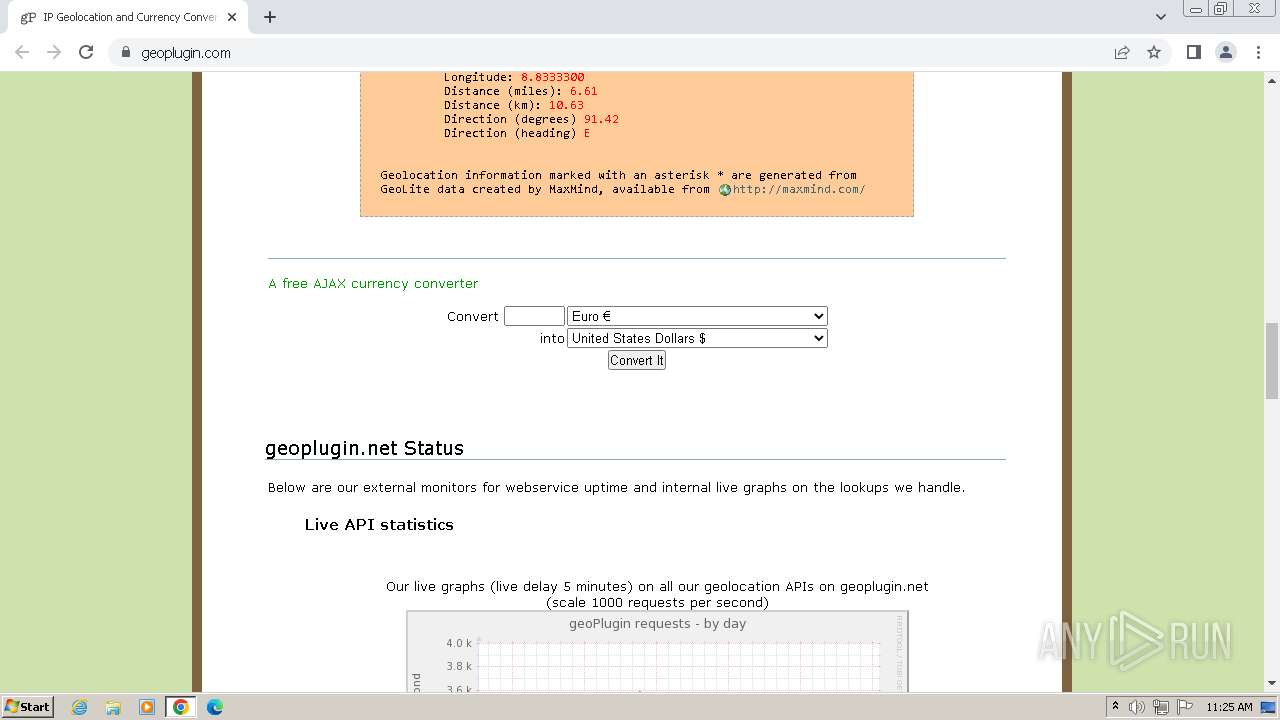The height and width of the screenshot is (720, 1280).
Task: Click the Direction (degrees) 91.42 value
Action: [x=601, y=119]
